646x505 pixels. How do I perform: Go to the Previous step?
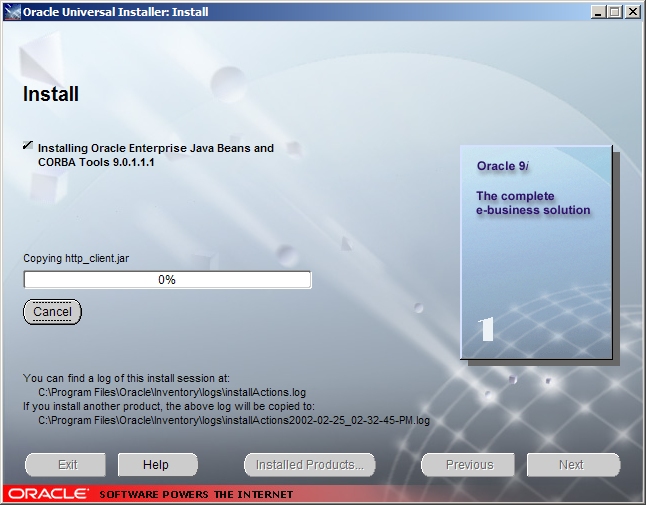468,465
